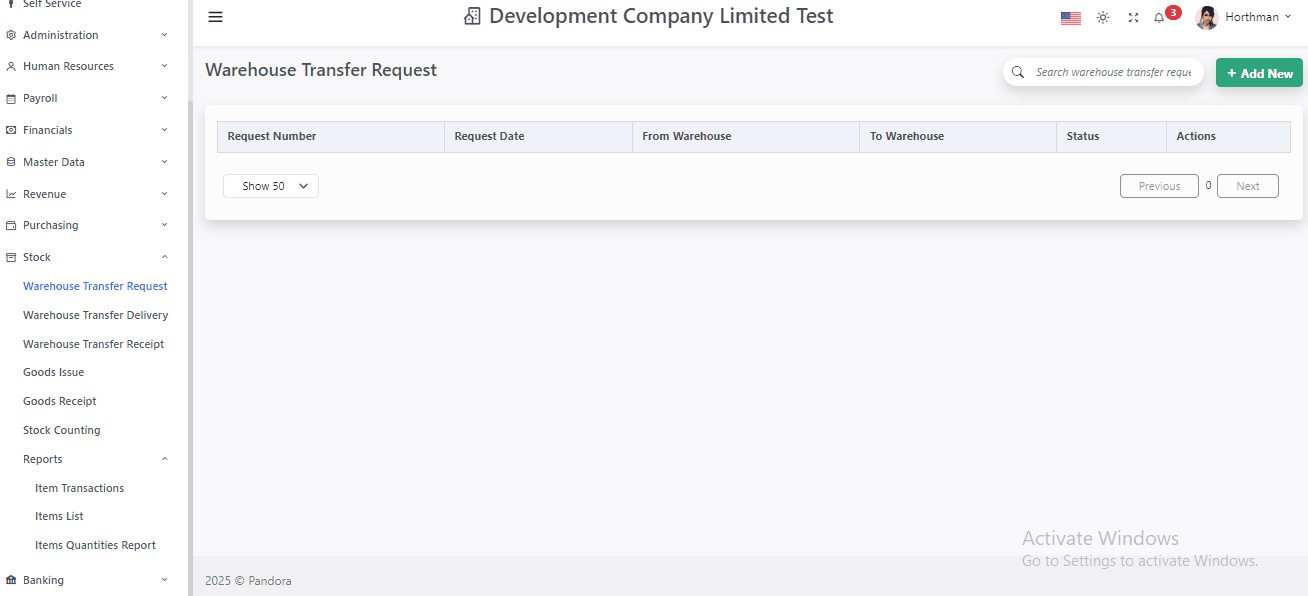Expand the Administration menu chevron
This screenshot has height=596, width=1308.
165,35
